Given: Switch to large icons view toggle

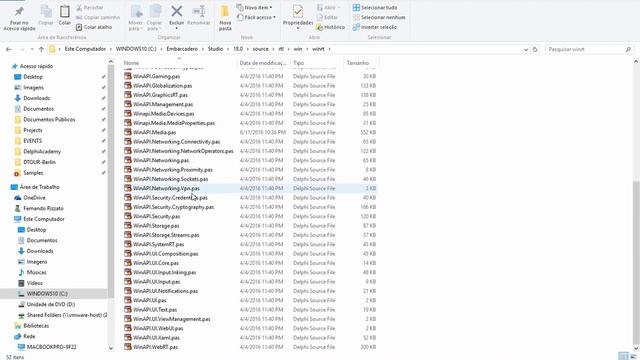Looking at the screenshot, I should point(633,356).
